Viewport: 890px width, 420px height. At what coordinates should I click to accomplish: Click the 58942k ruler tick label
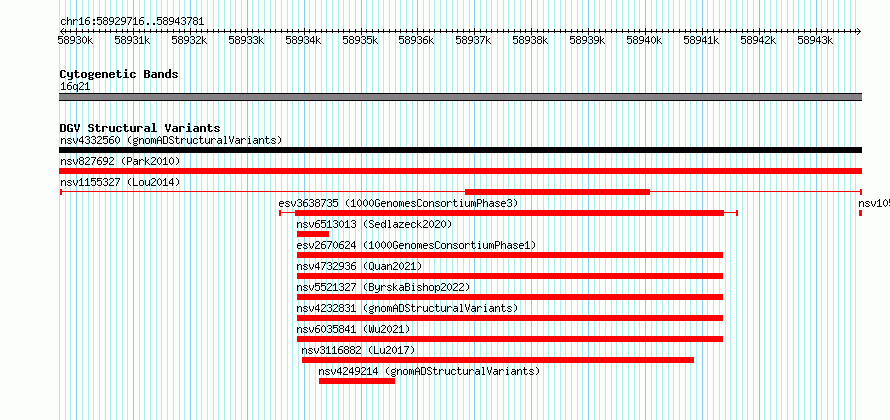pos(758,40)
